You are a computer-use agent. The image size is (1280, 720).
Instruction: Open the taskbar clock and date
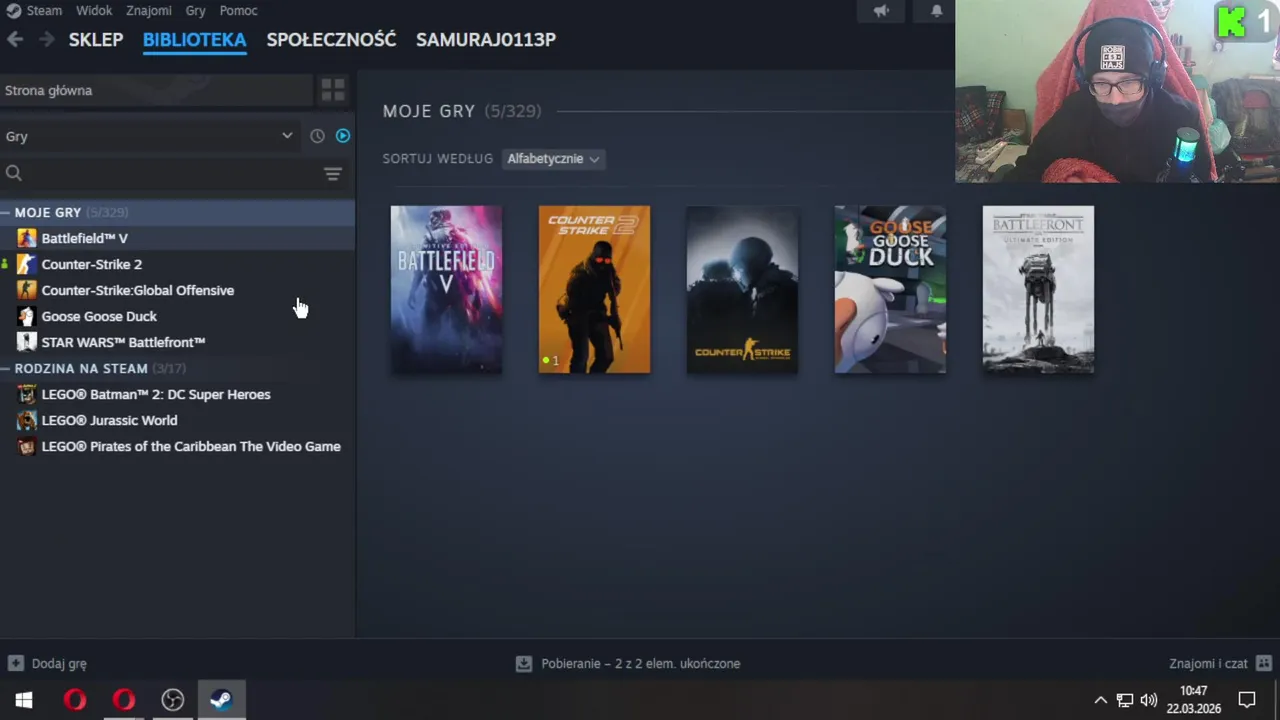(x=1193, y=700)
